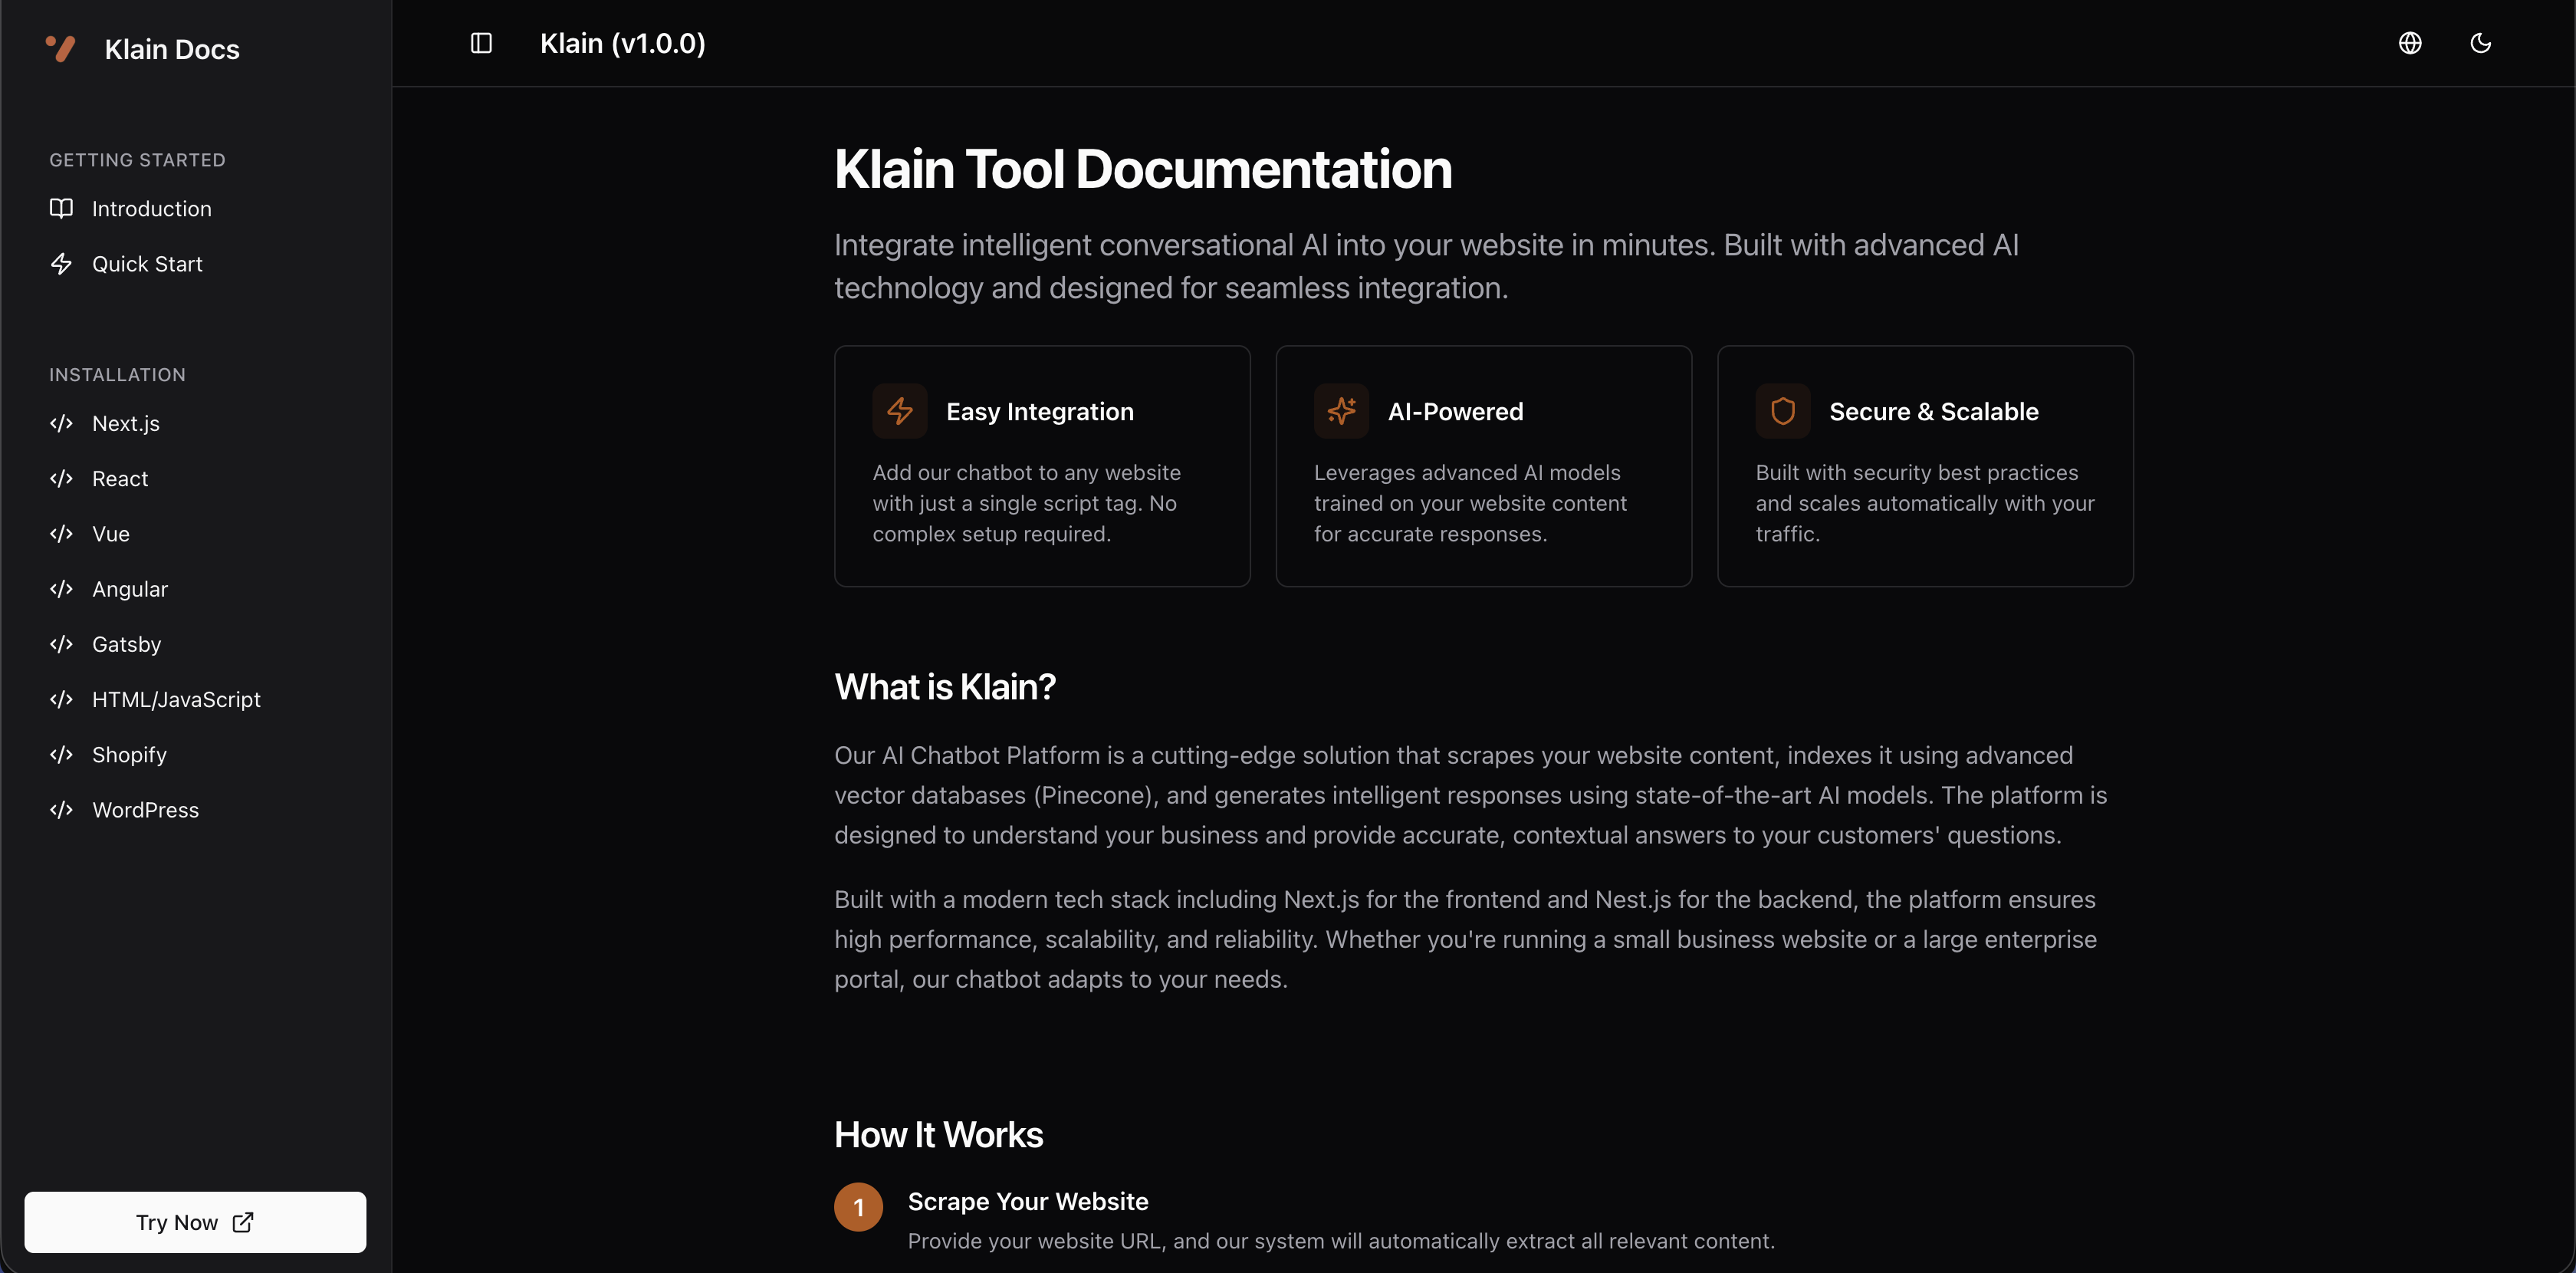Screen dimensions: 2576x1273
Task: Open the language globe icon
Action: 2410,43
